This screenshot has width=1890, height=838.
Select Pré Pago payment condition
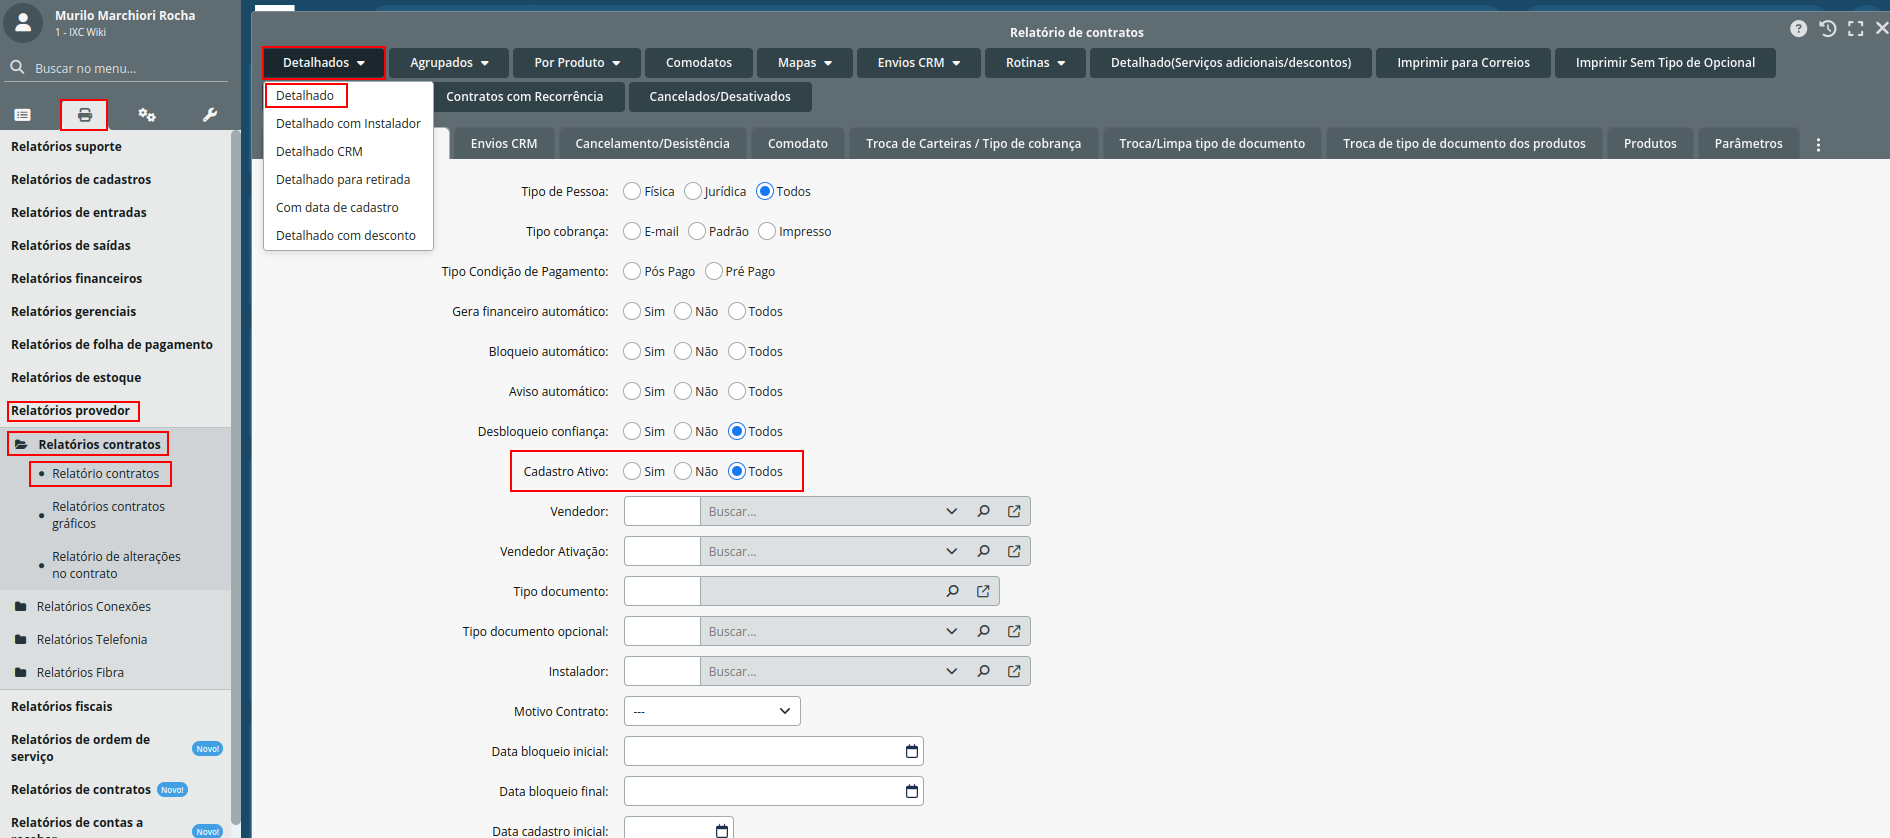click(x=714, y=271)
